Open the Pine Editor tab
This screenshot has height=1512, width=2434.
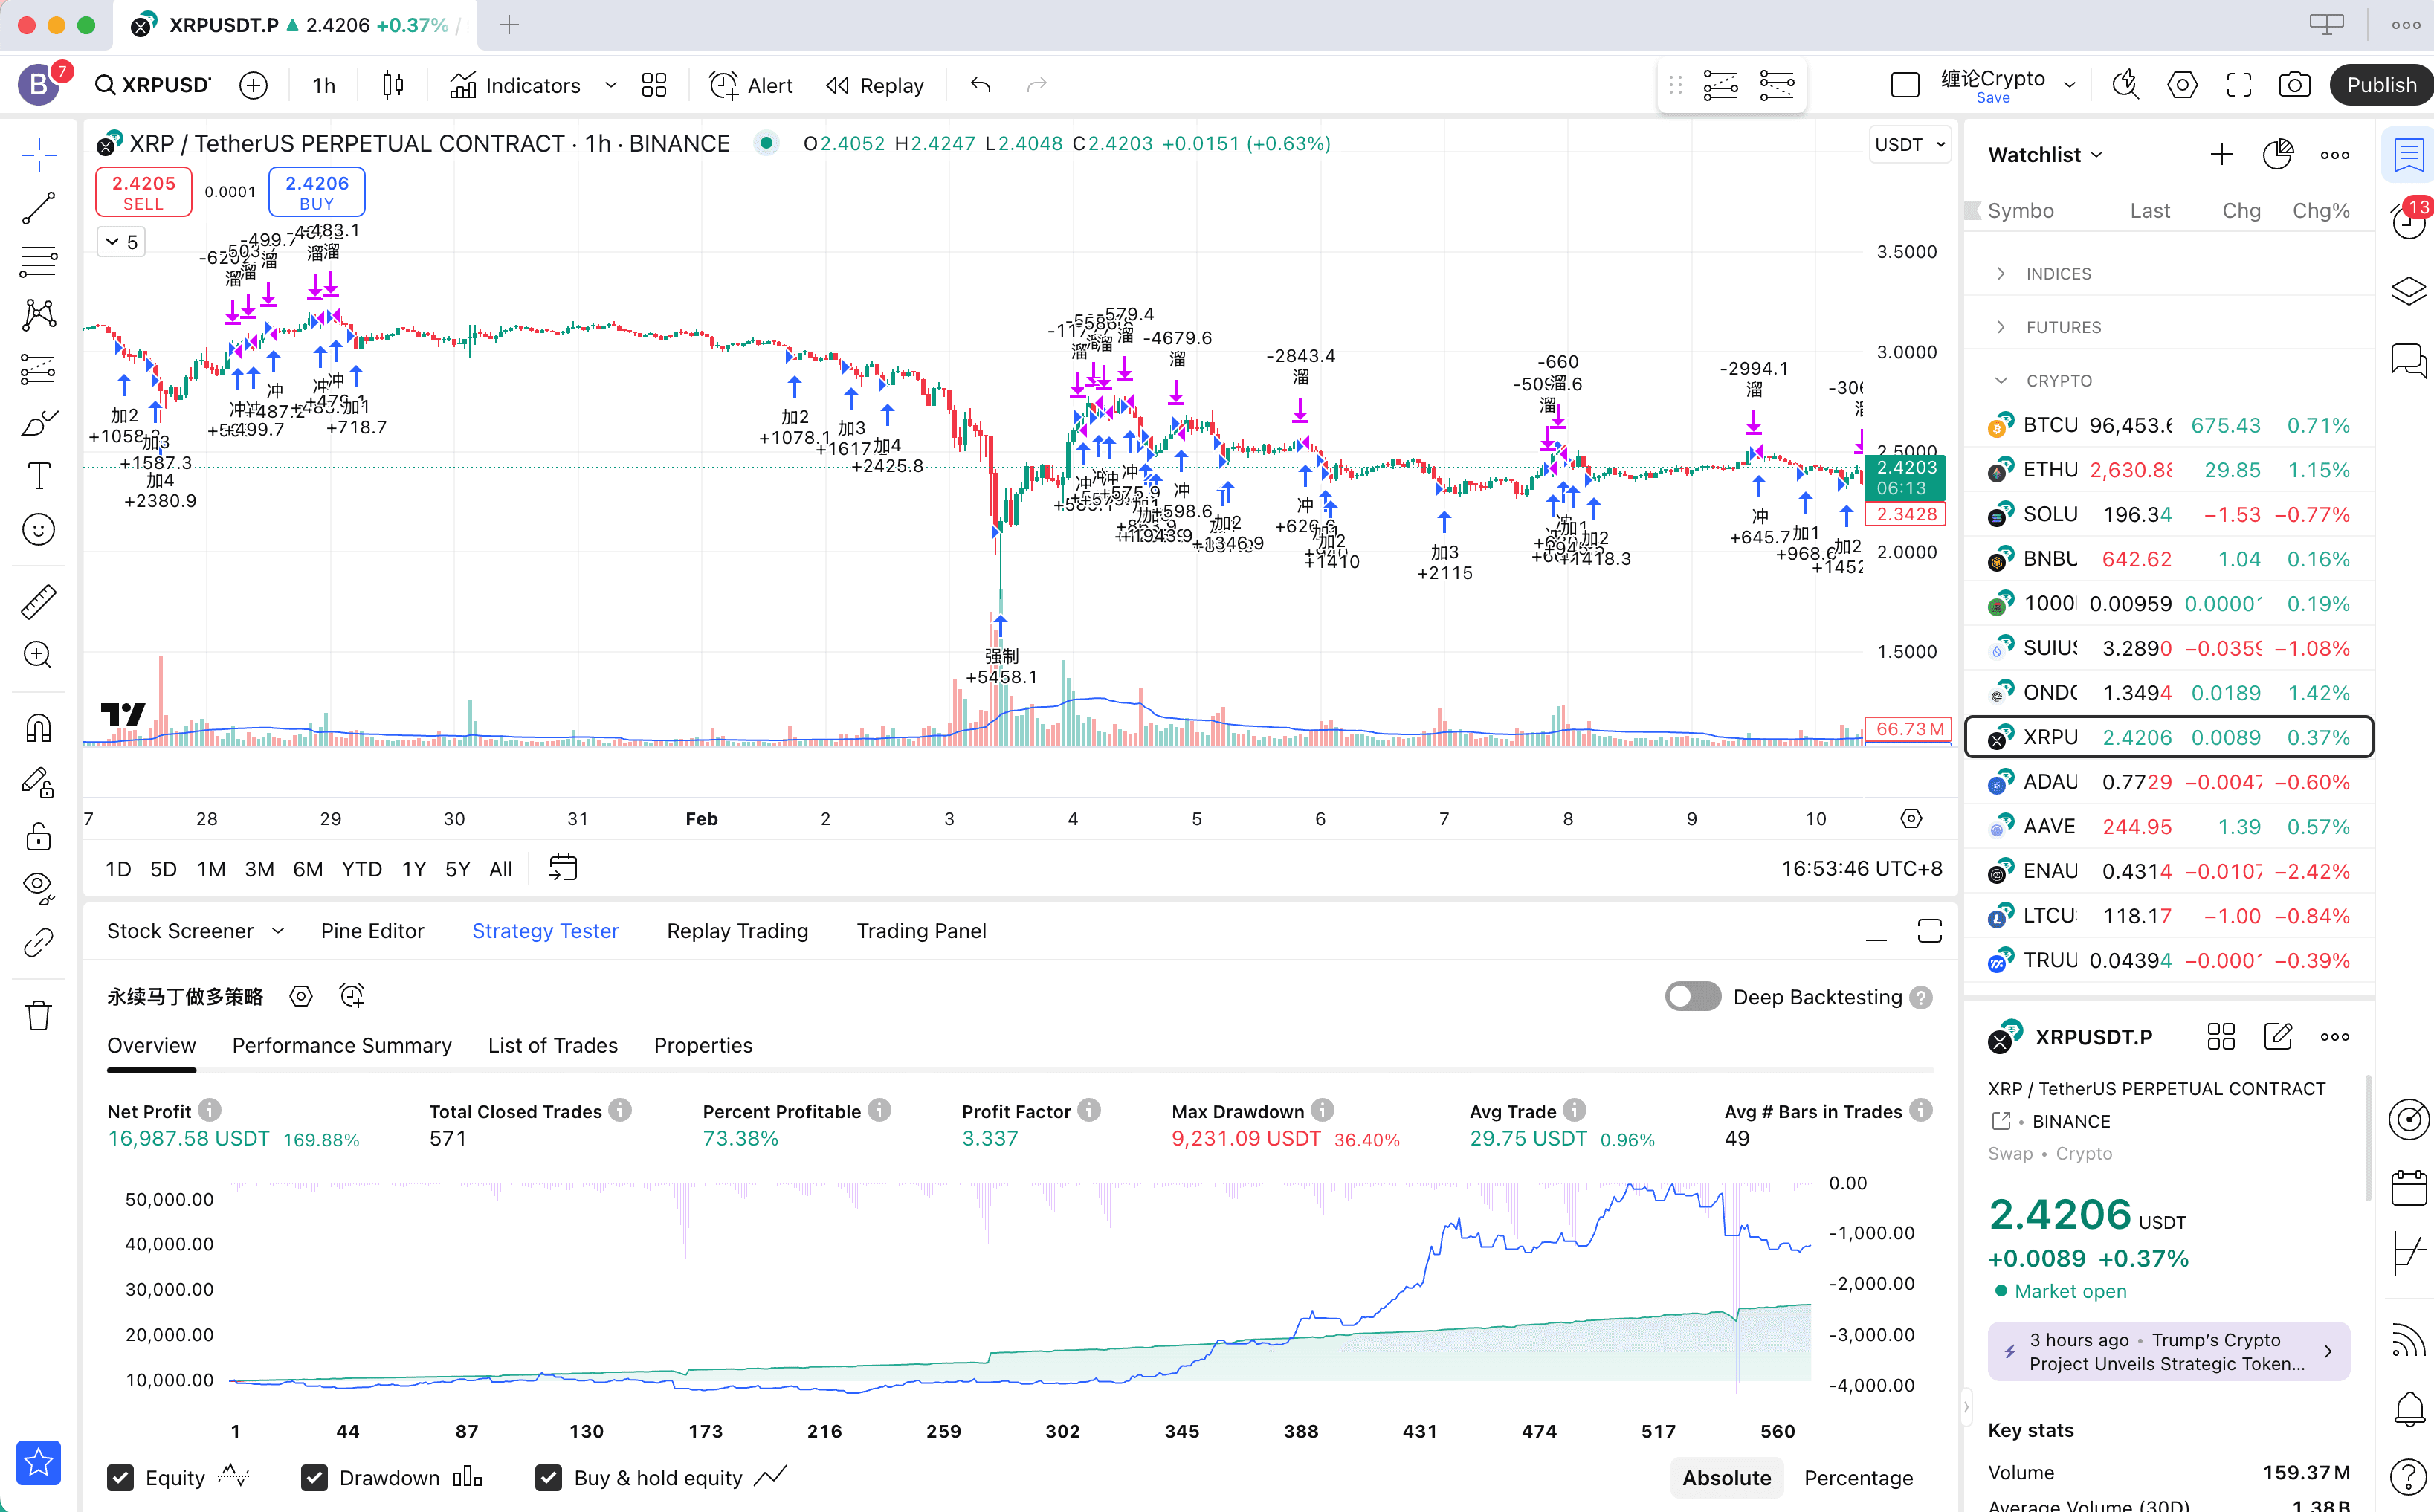click(372, 931)
